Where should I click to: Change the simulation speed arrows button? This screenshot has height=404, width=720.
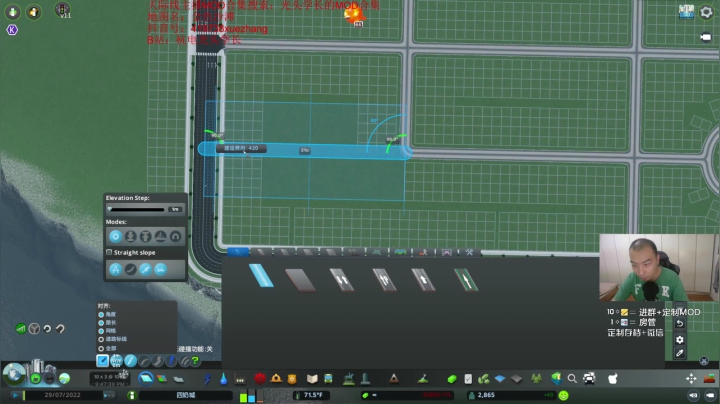[108, 395]
